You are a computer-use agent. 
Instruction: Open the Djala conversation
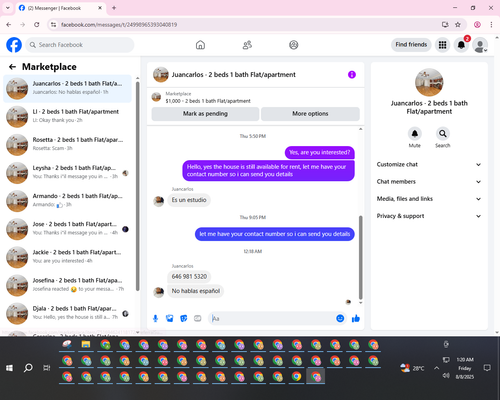[67, 313]
